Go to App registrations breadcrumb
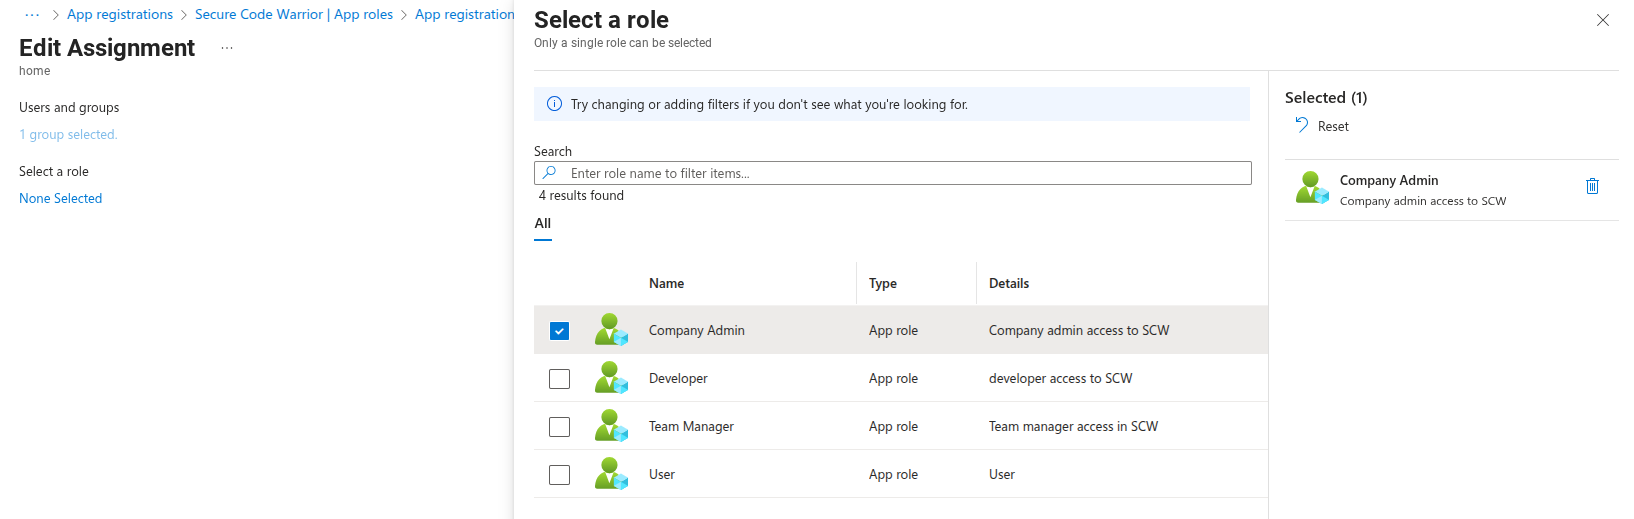The width and height of the screenshot is (1634, 519). (120, 15)
